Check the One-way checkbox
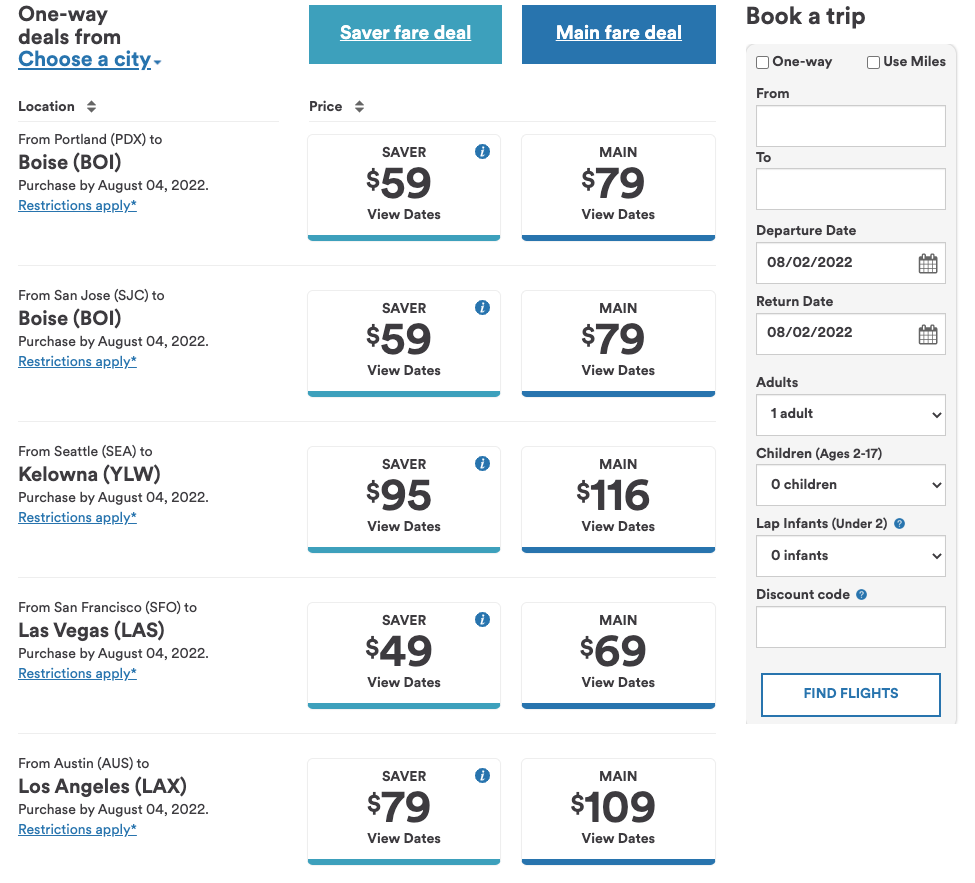 pos(763,62)
